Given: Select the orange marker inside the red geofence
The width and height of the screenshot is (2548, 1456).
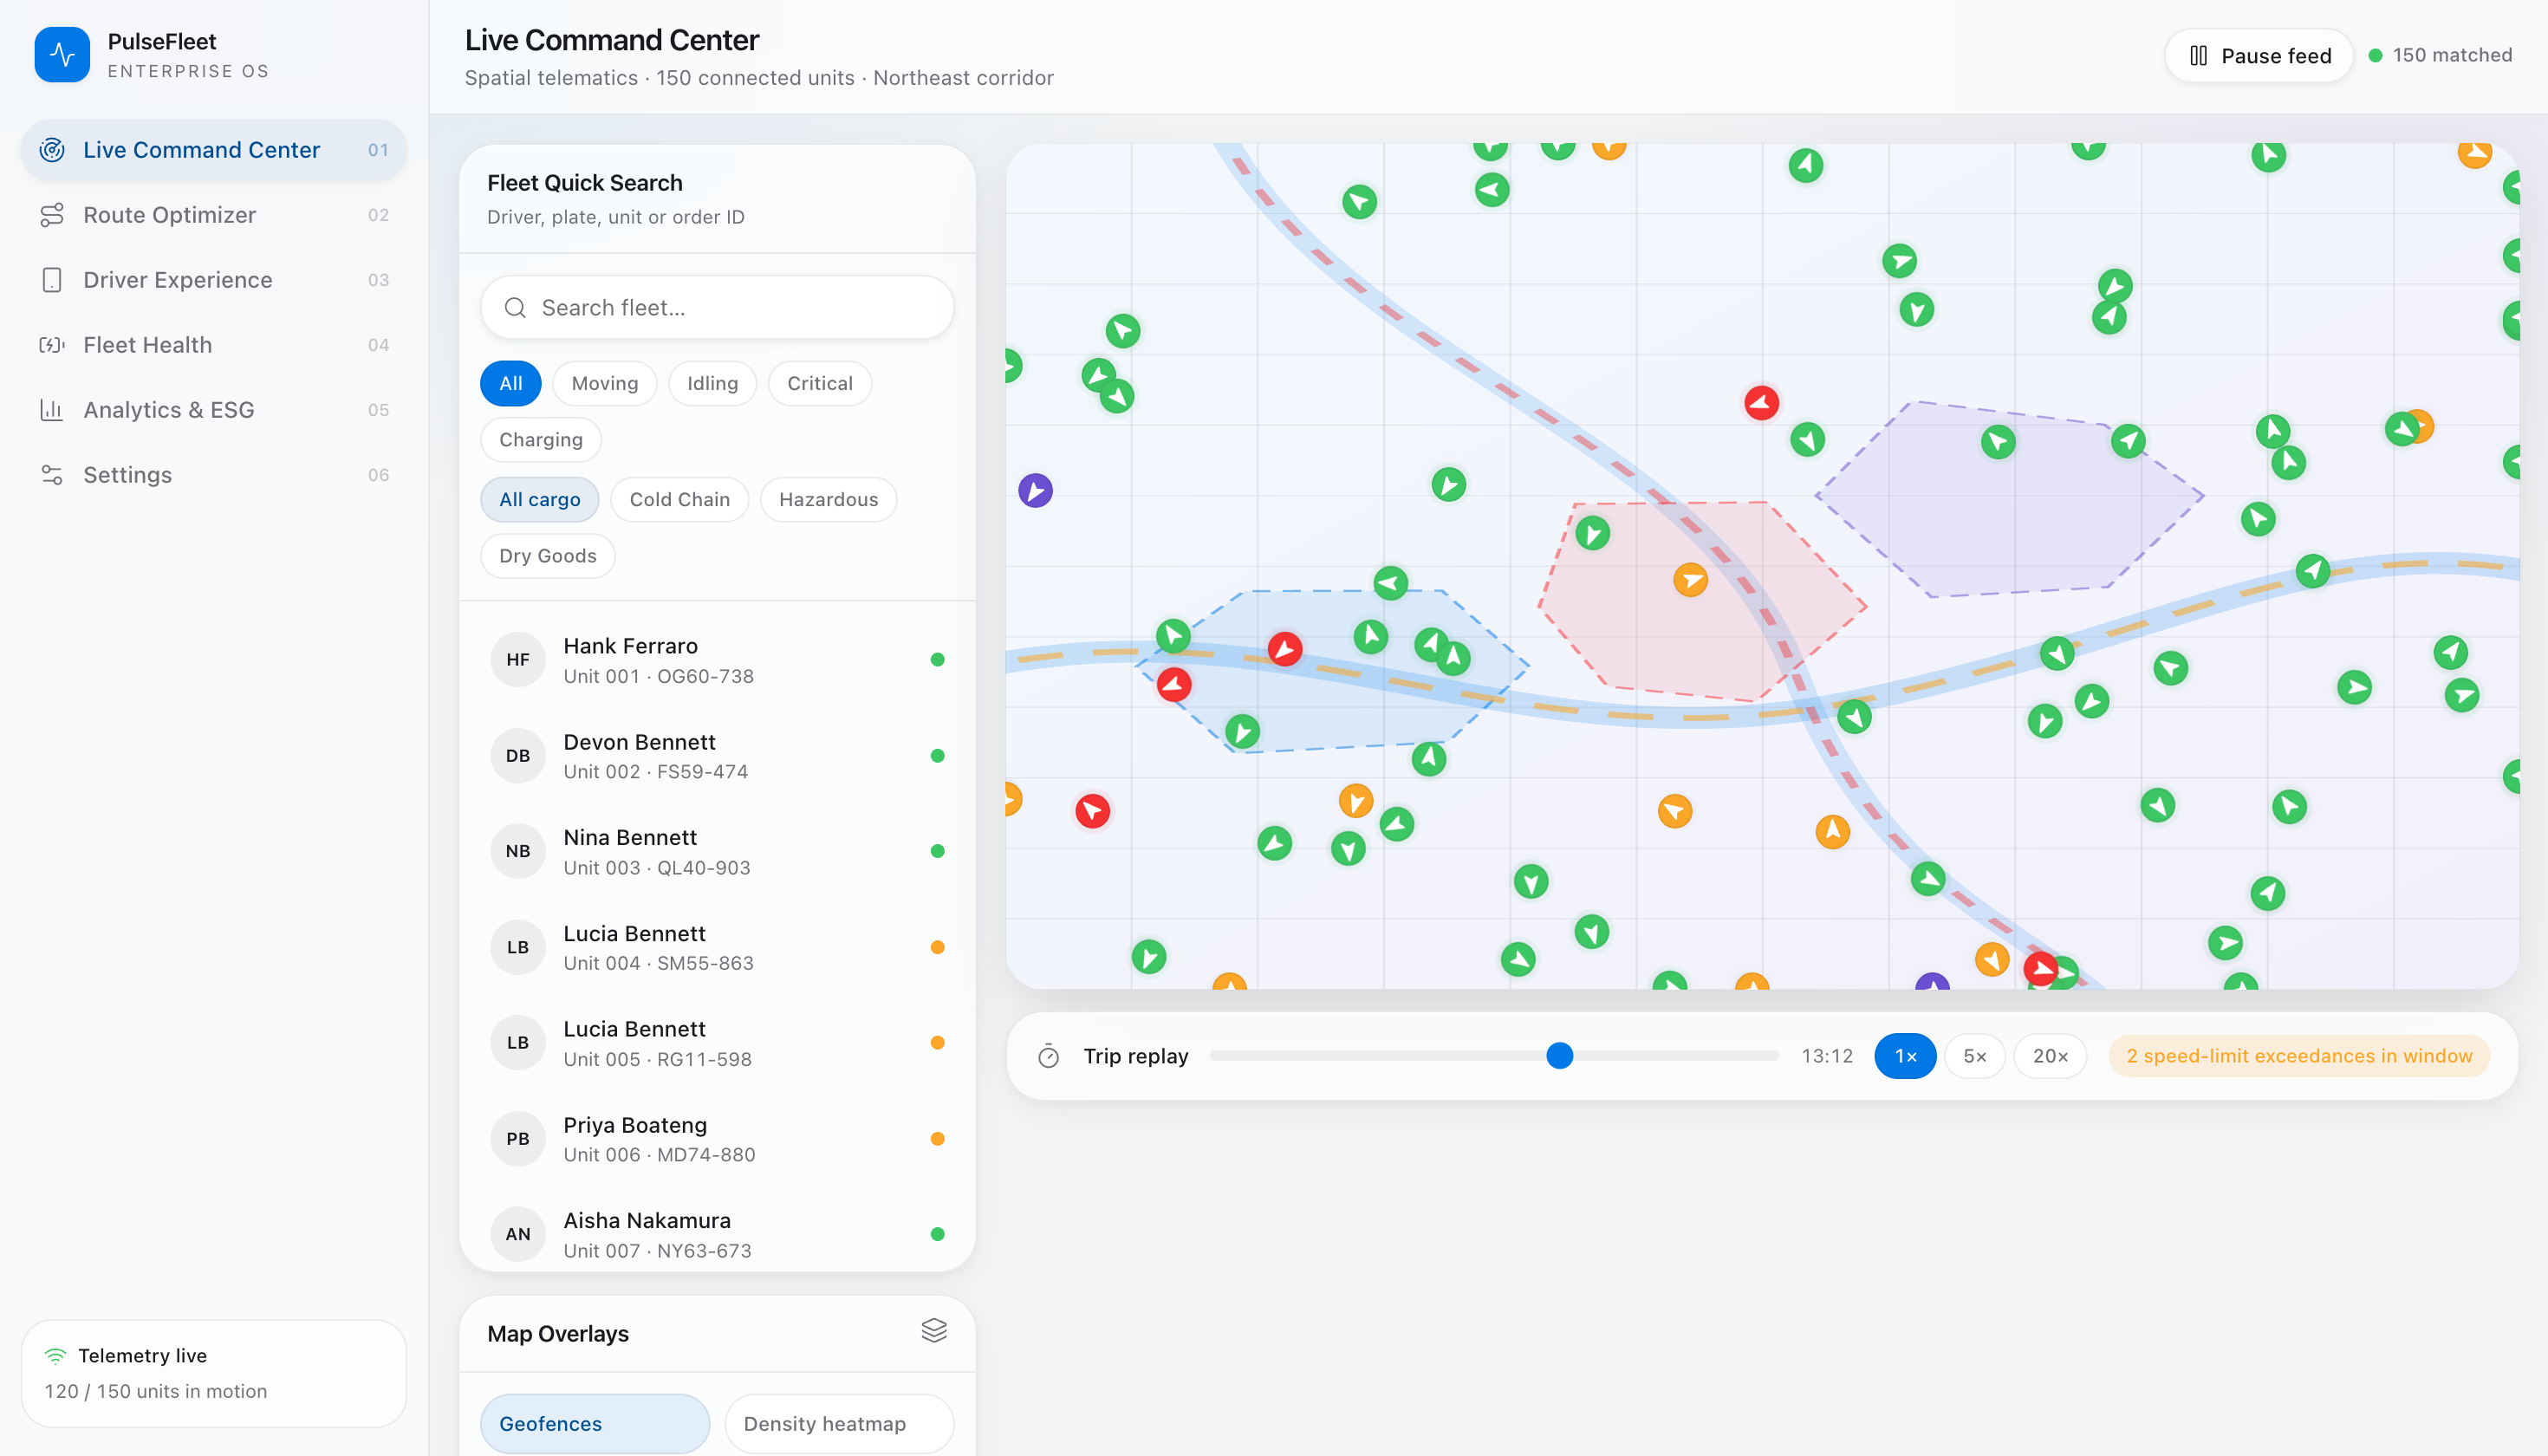Looking at the screenshot, I should (x=1690, y=580).
